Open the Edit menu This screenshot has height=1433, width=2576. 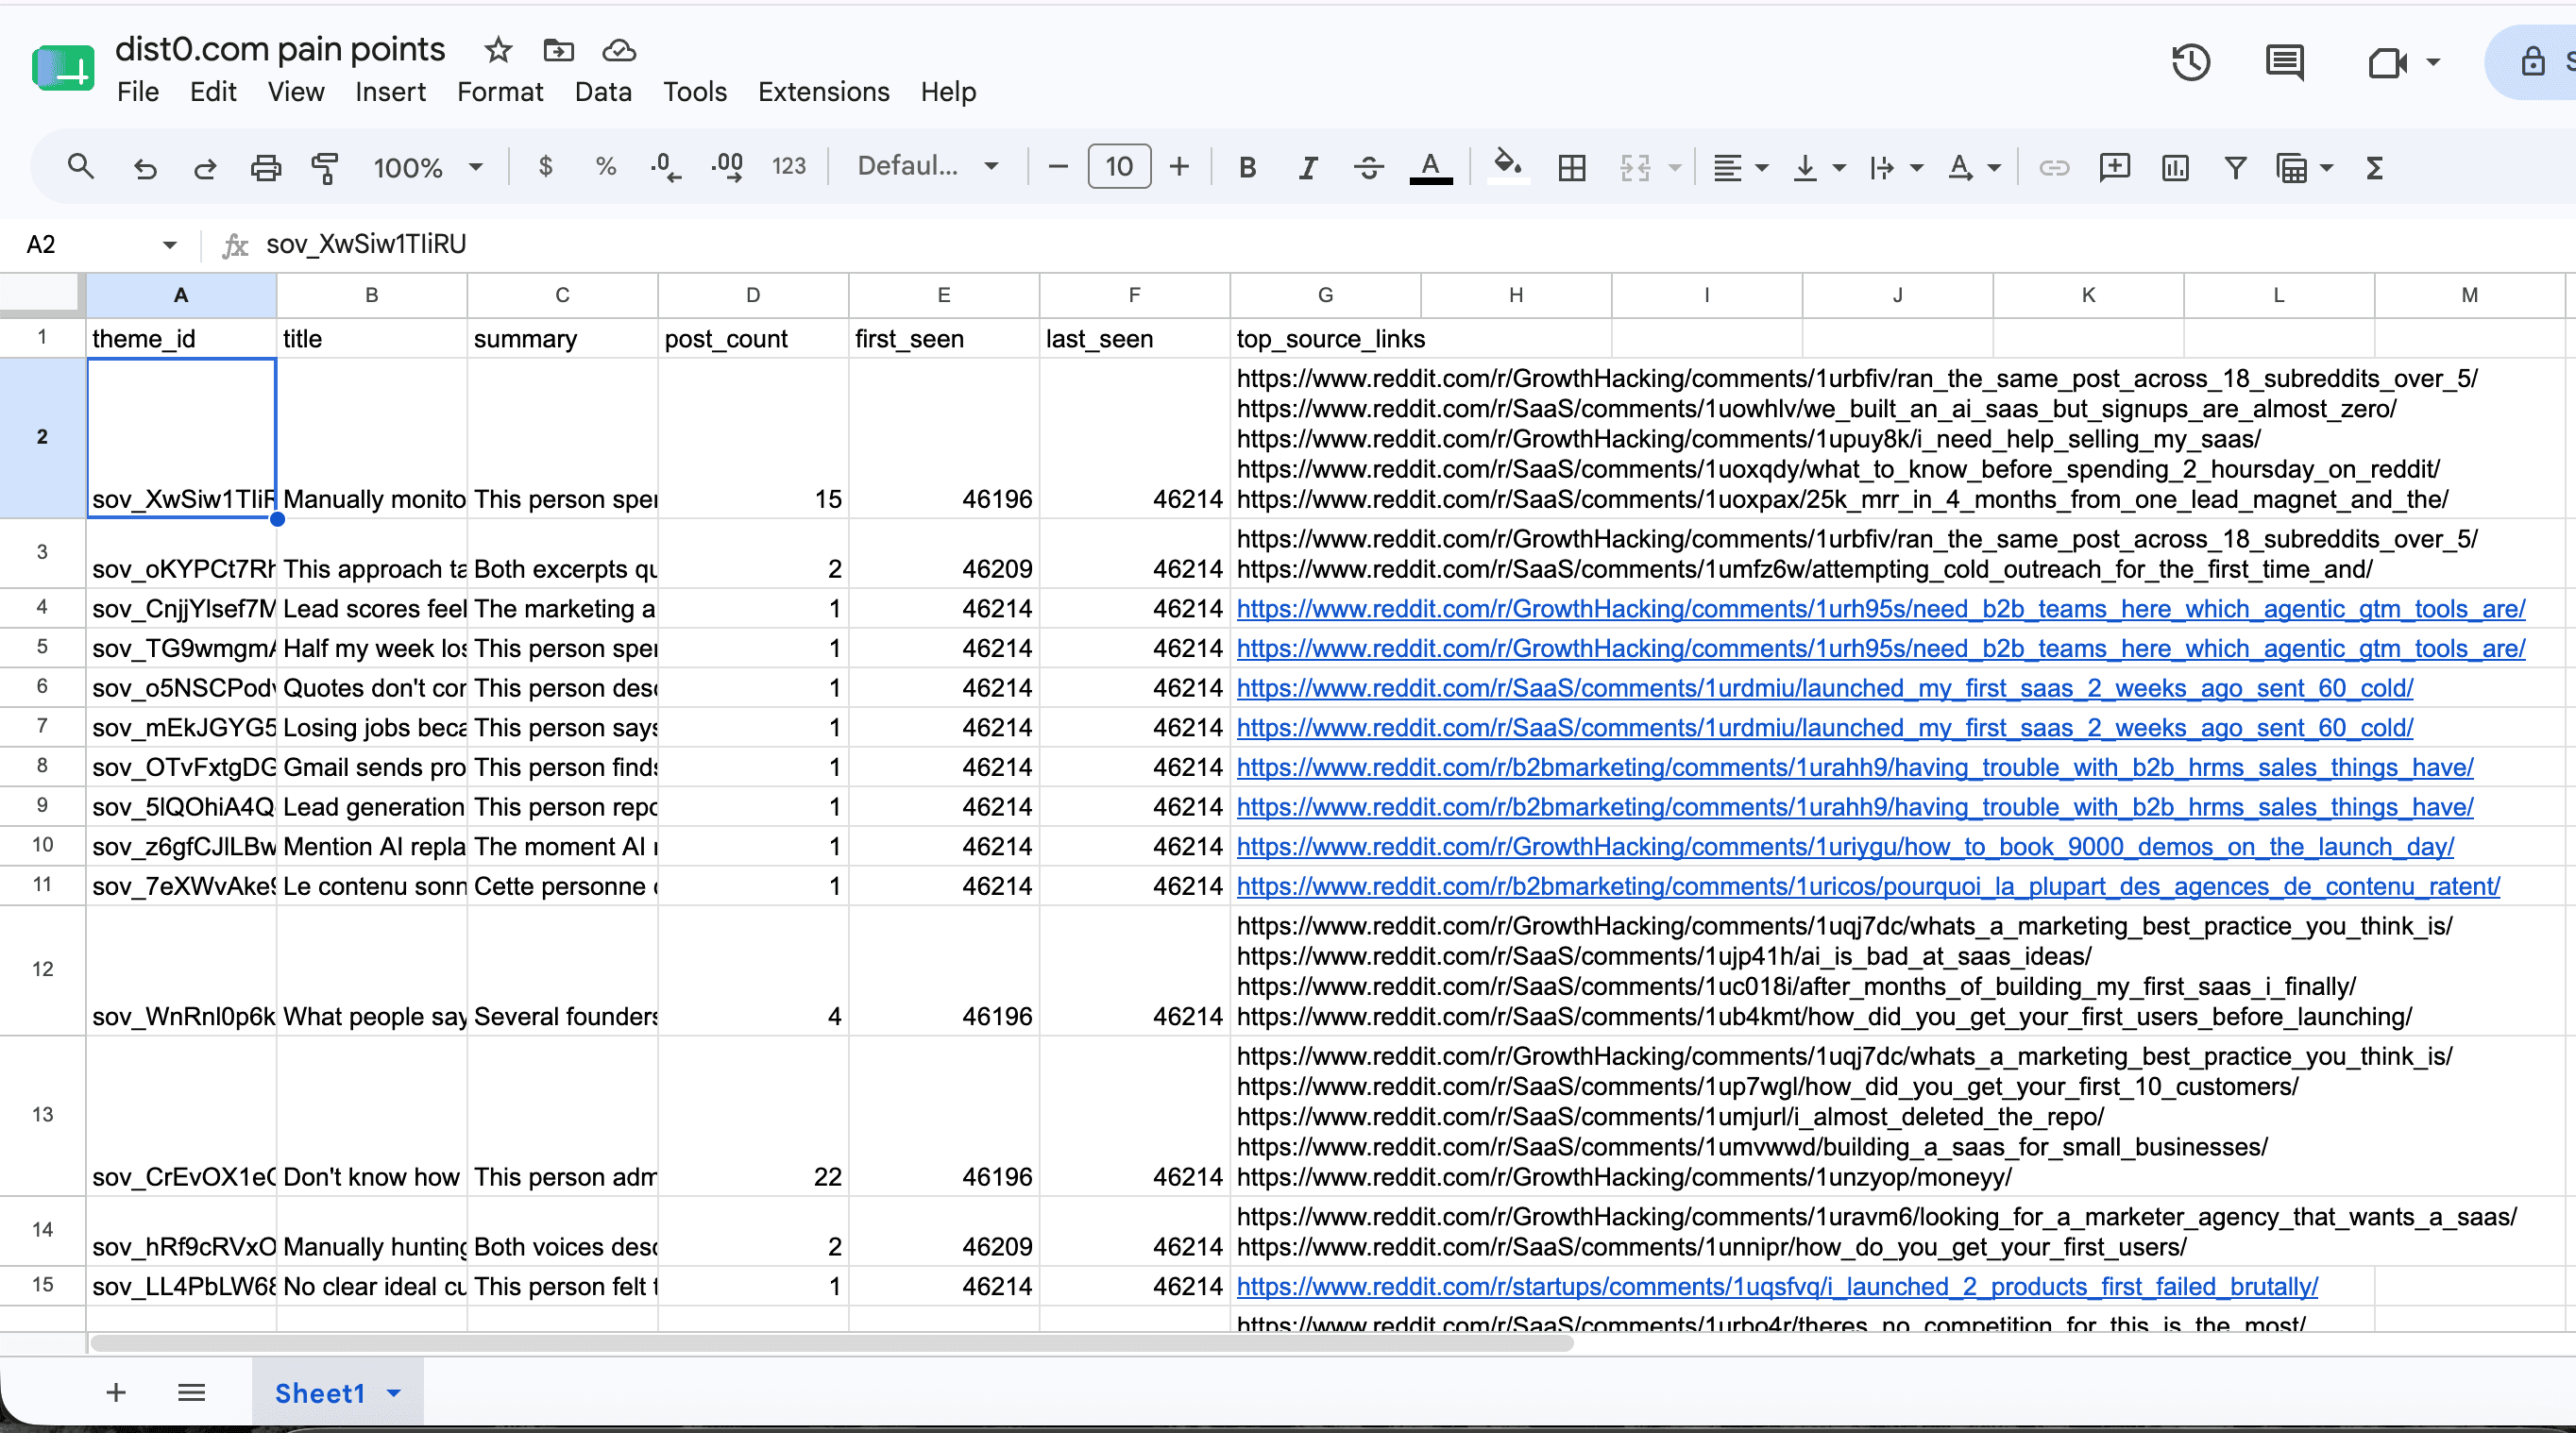tap(213, 92)
